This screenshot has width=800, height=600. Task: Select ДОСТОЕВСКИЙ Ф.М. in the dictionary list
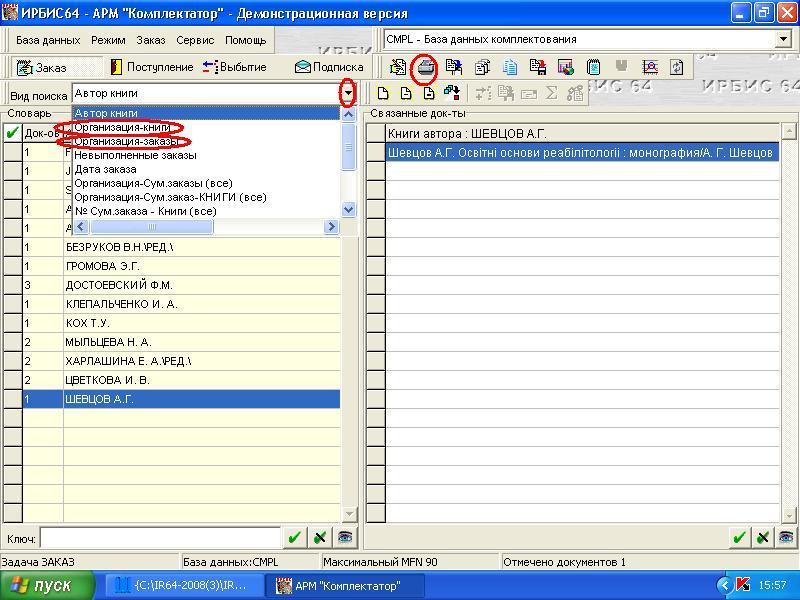pos(118,285)
